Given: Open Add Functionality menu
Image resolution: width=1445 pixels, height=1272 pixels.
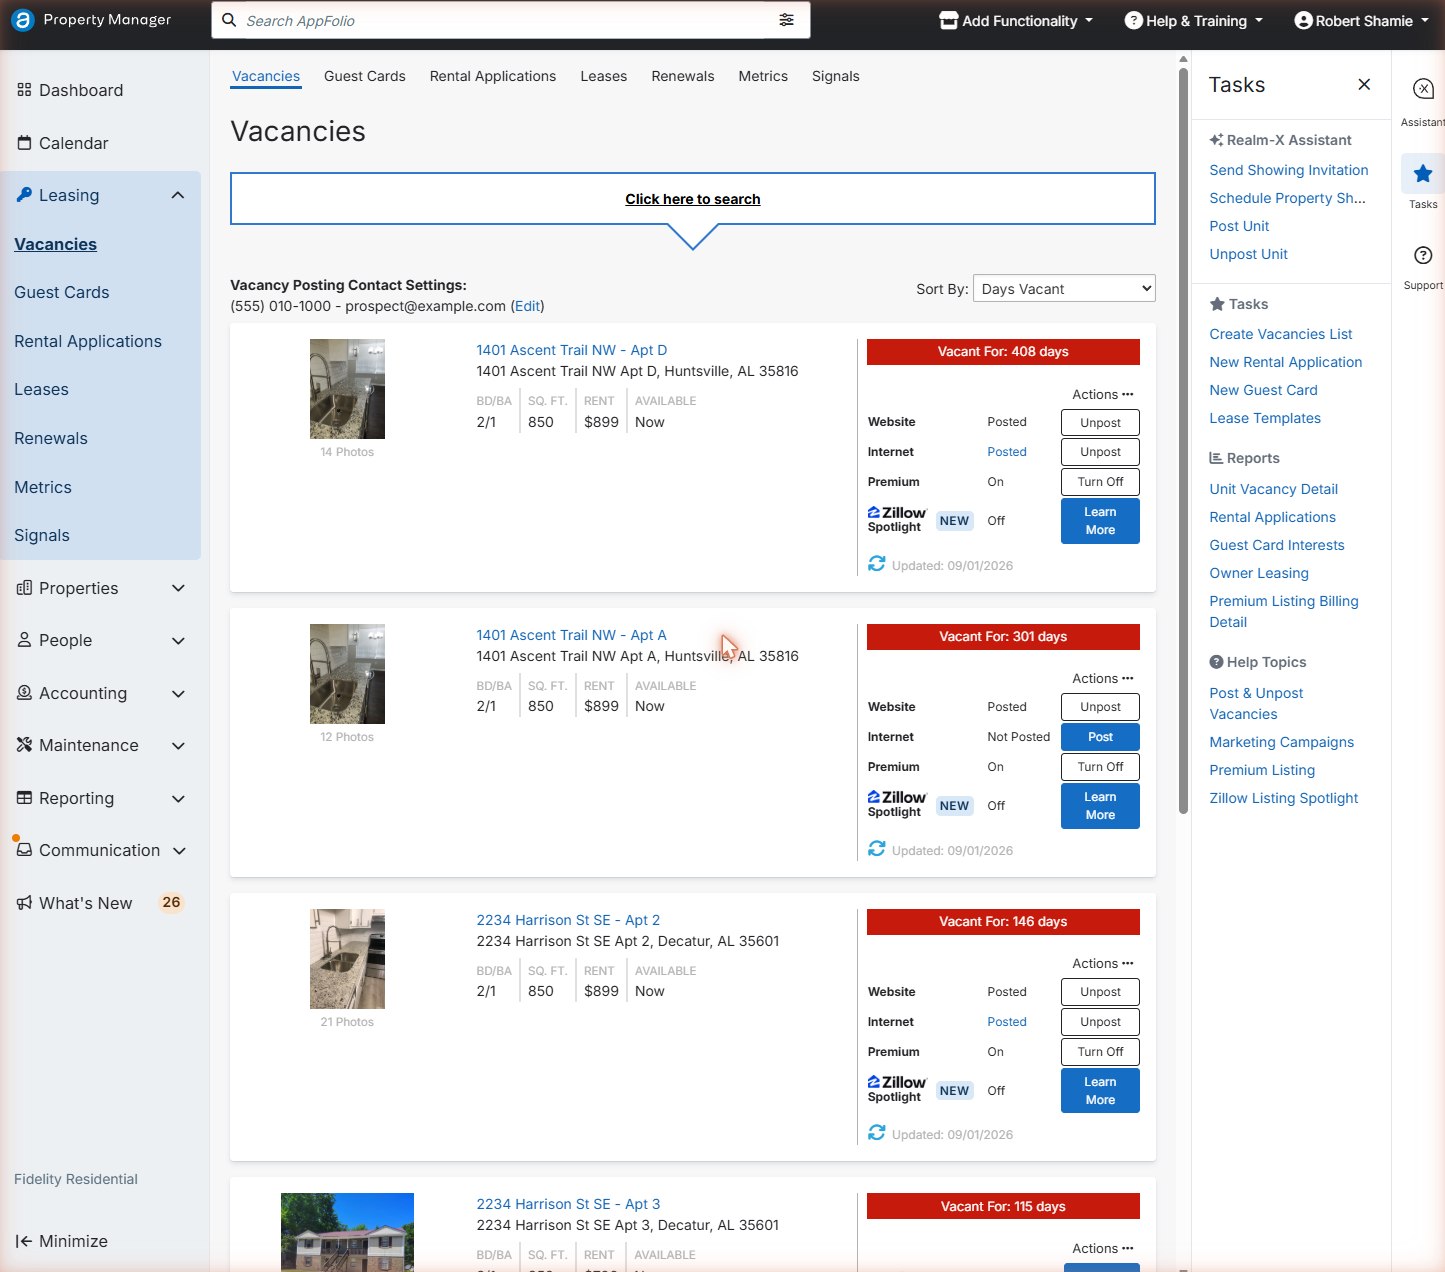Looking at the screenshot, I should click(x=1016, y=21).
